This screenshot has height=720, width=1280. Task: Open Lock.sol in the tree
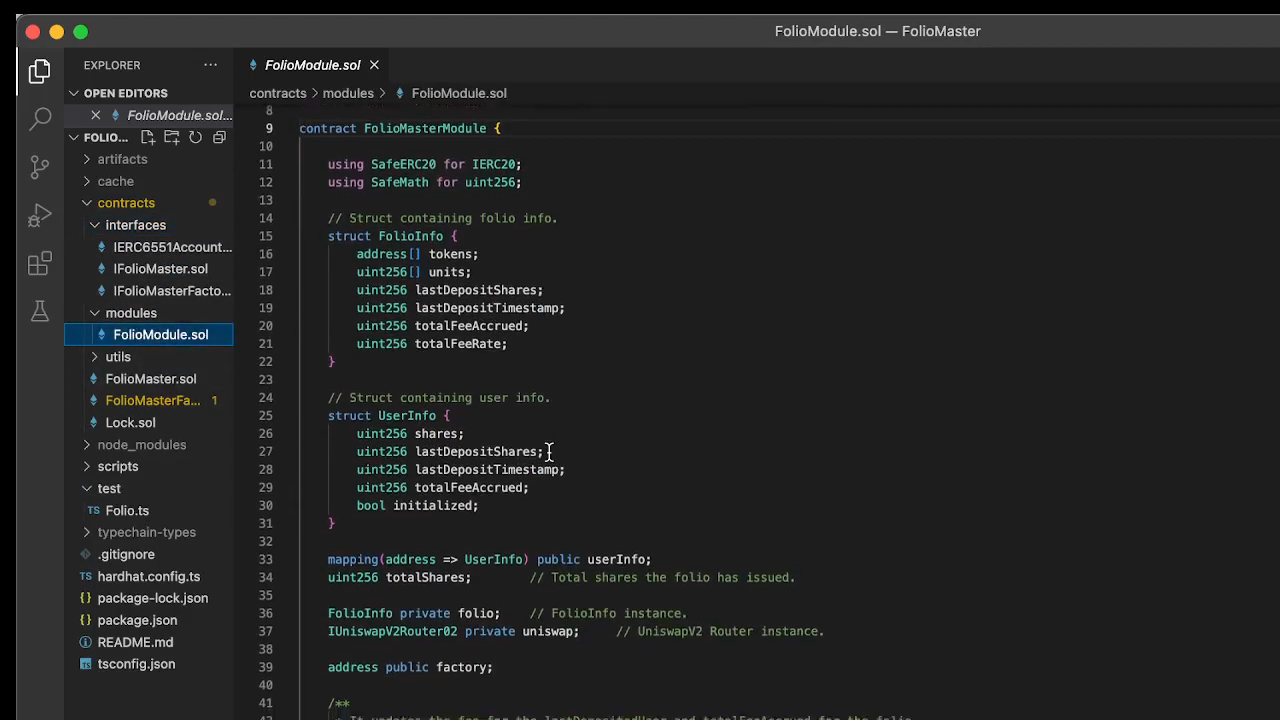click(x=130, y=423)
